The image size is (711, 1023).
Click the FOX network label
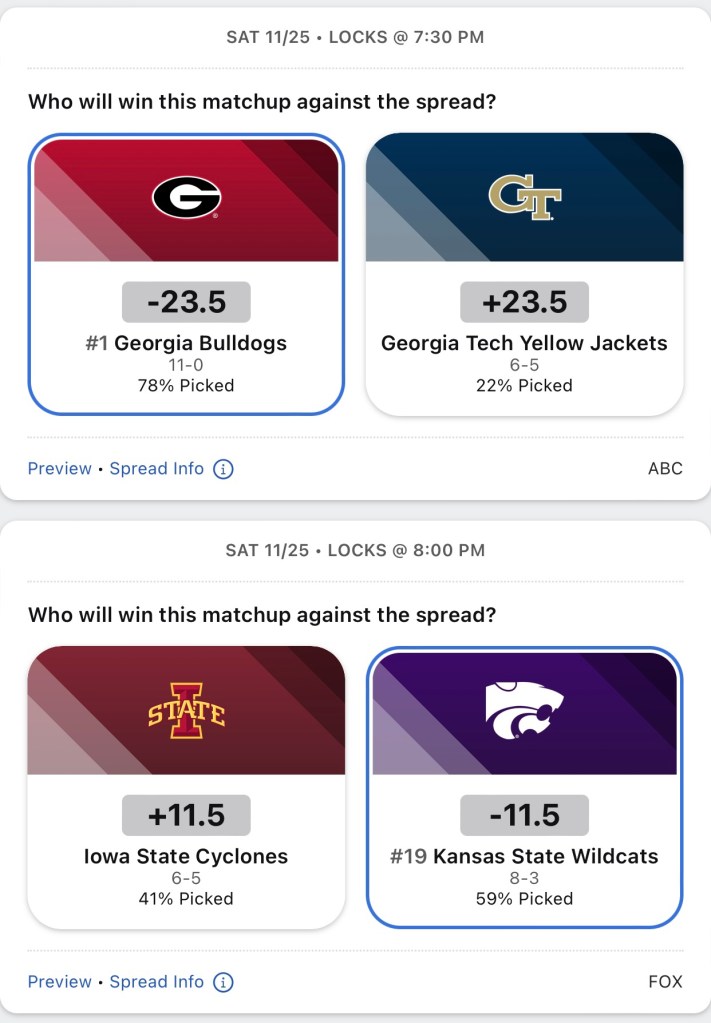[x=665, y=982]
